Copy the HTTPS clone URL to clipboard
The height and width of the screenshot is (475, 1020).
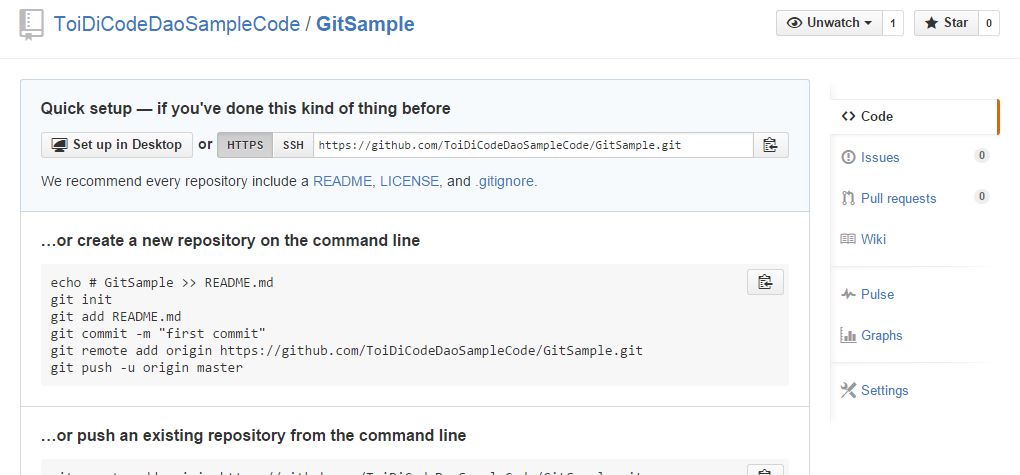(770, 145)
